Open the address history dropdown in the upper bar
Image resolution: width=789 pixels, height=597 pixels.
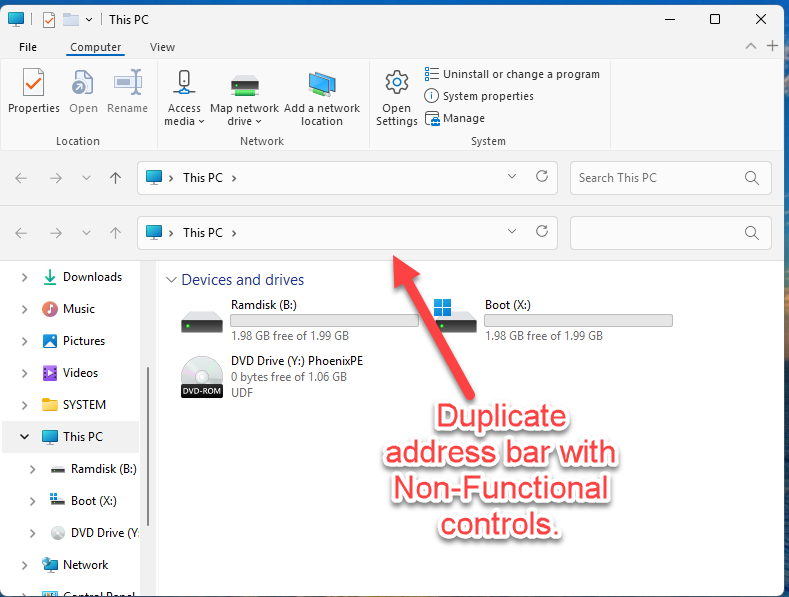pos(512,176)
